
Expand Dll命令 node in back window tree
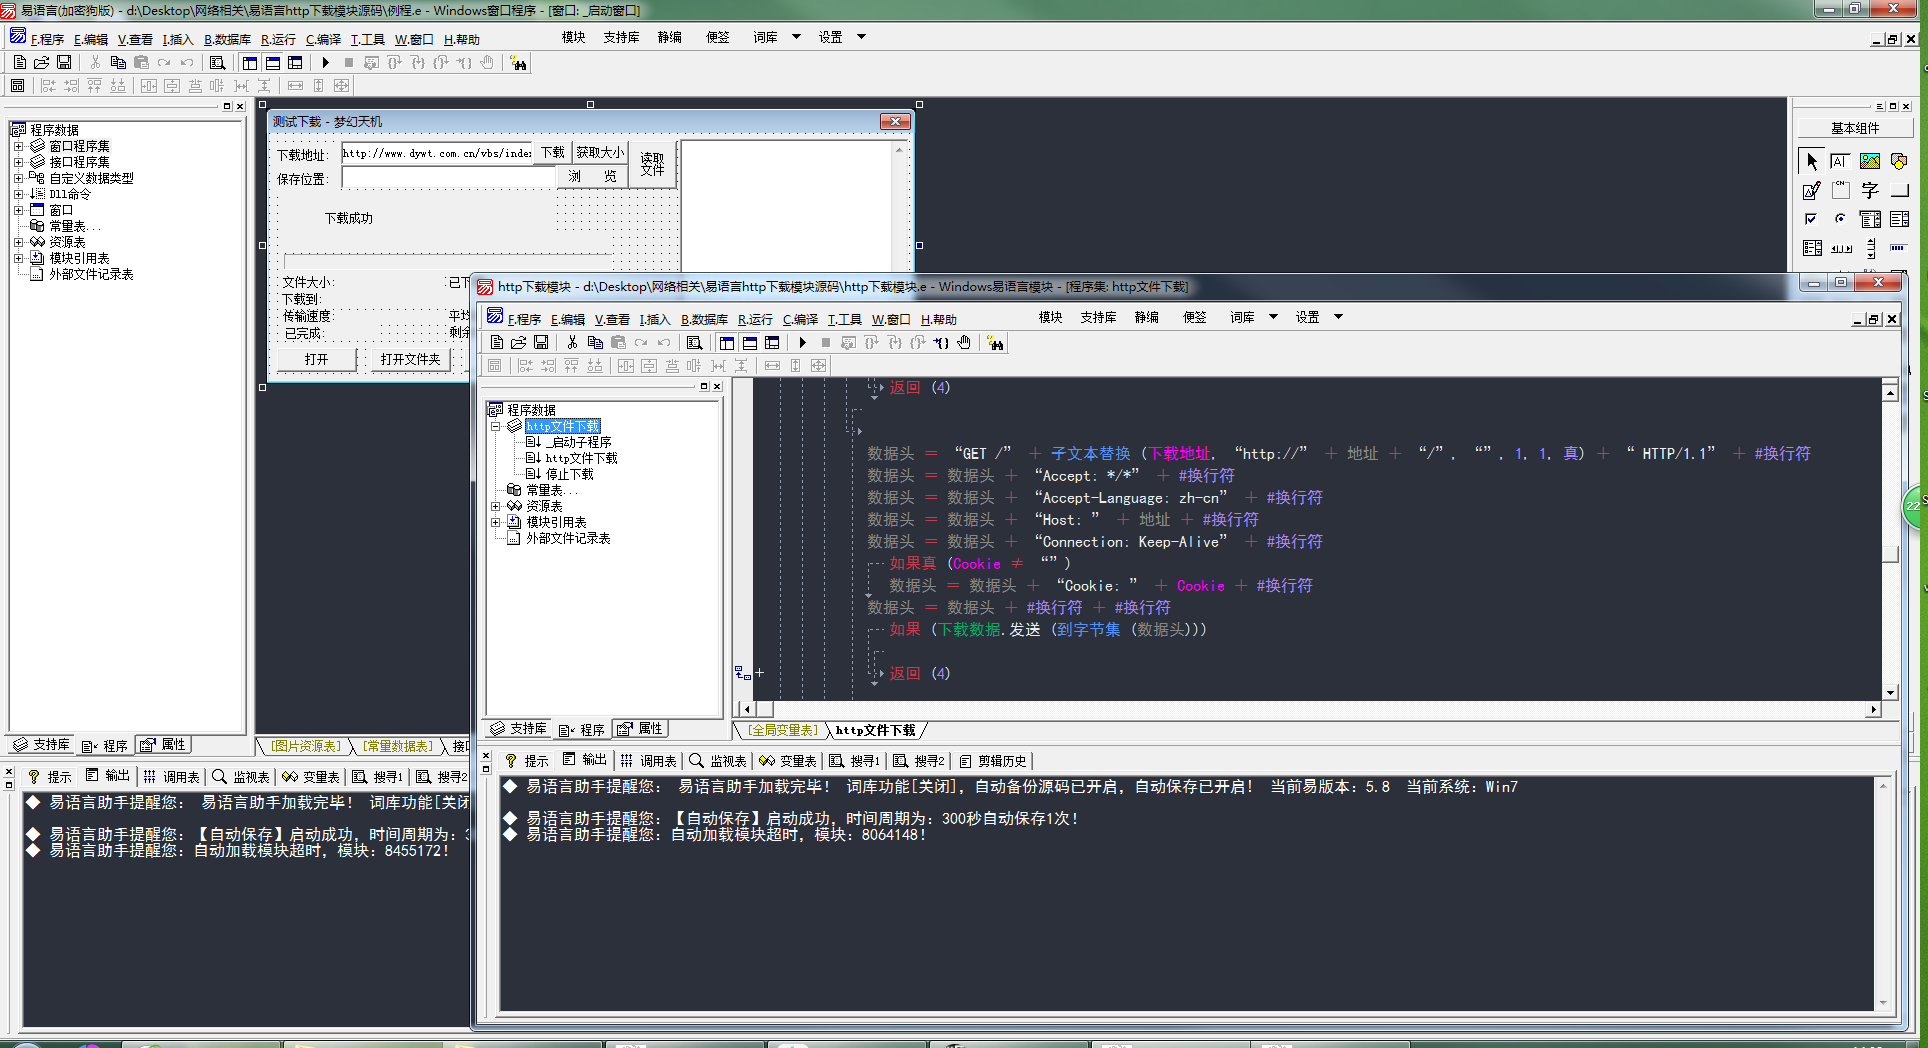click(x=18, y=194)
